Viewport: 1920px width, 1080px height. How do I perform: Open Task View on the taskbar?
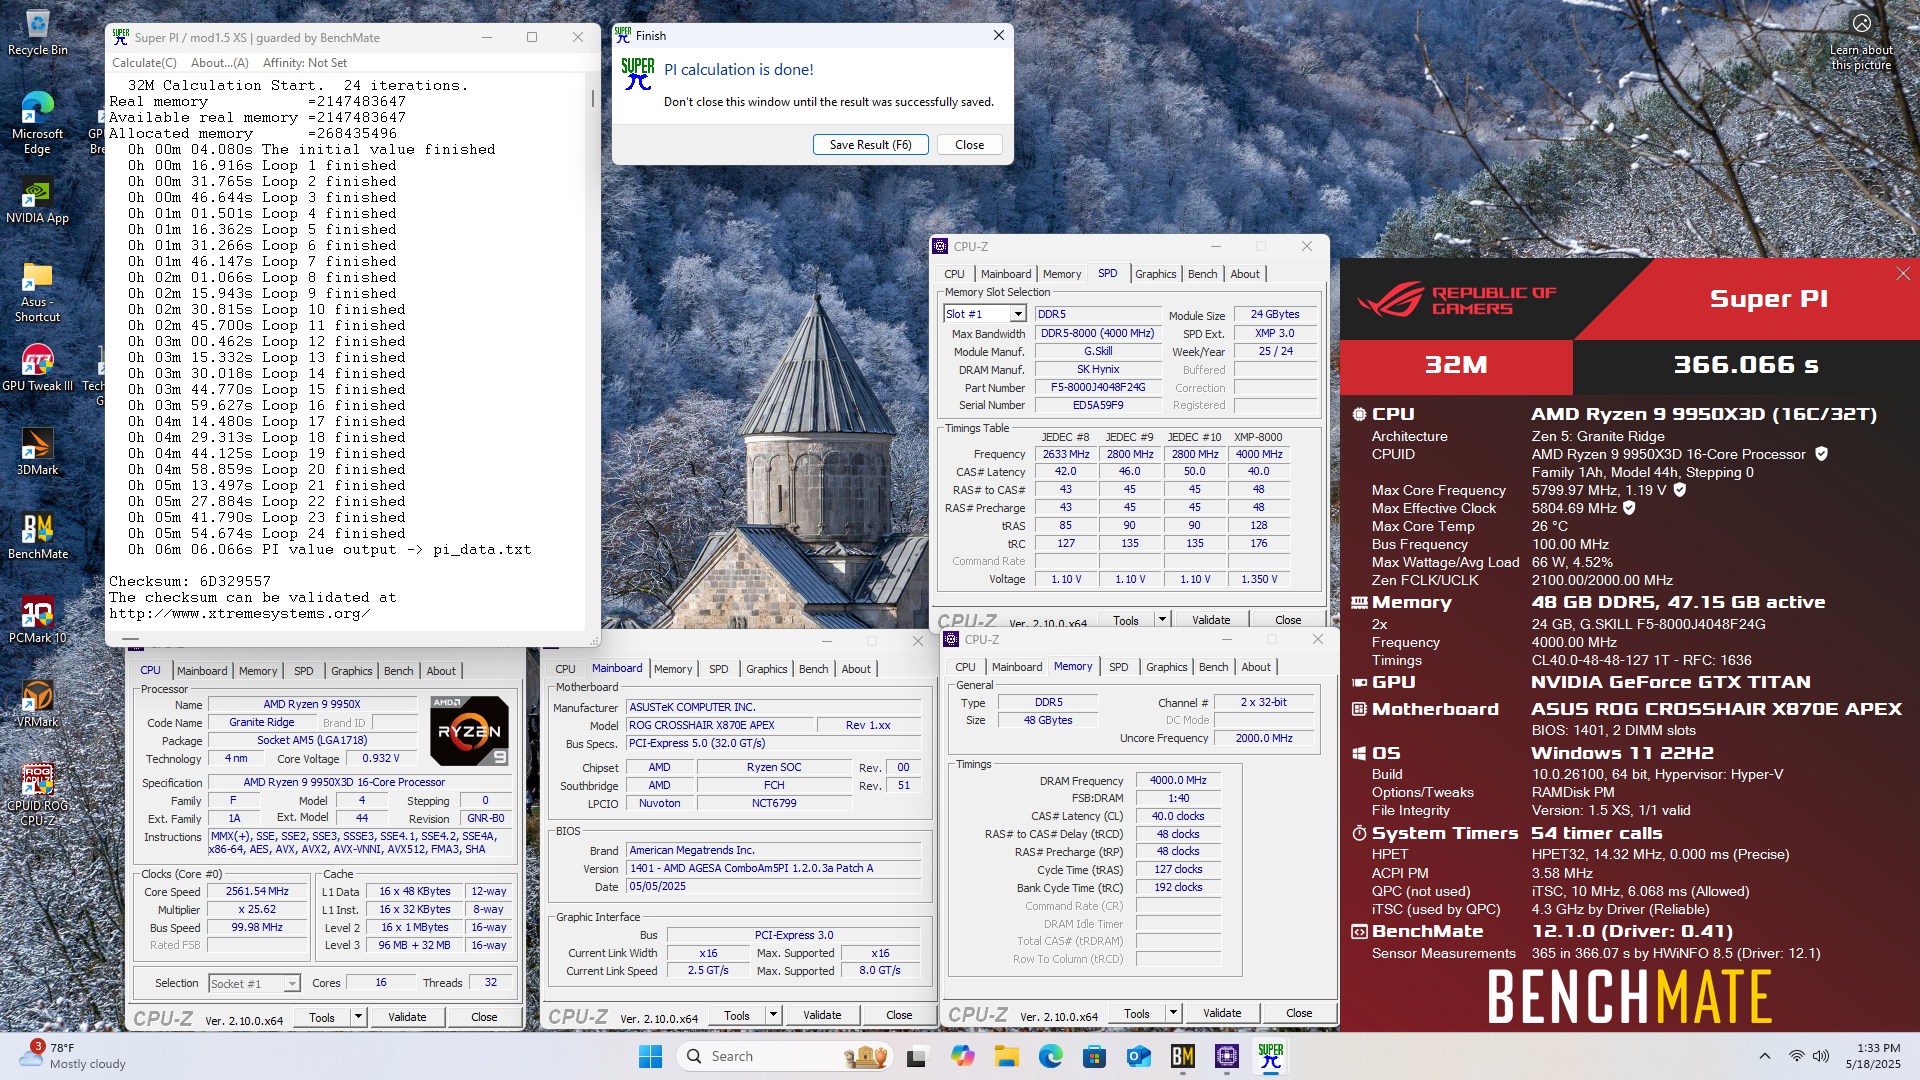[916, 1056]
